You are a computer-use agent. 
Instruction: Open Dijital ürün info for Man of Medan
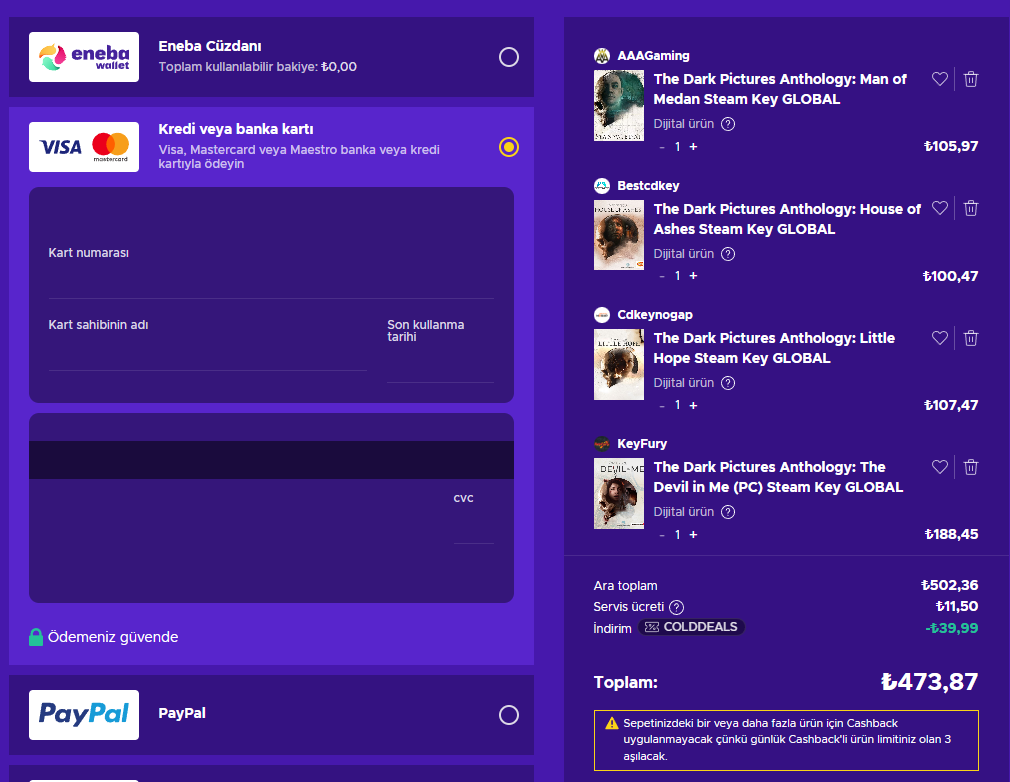click(x=728, y=124)
